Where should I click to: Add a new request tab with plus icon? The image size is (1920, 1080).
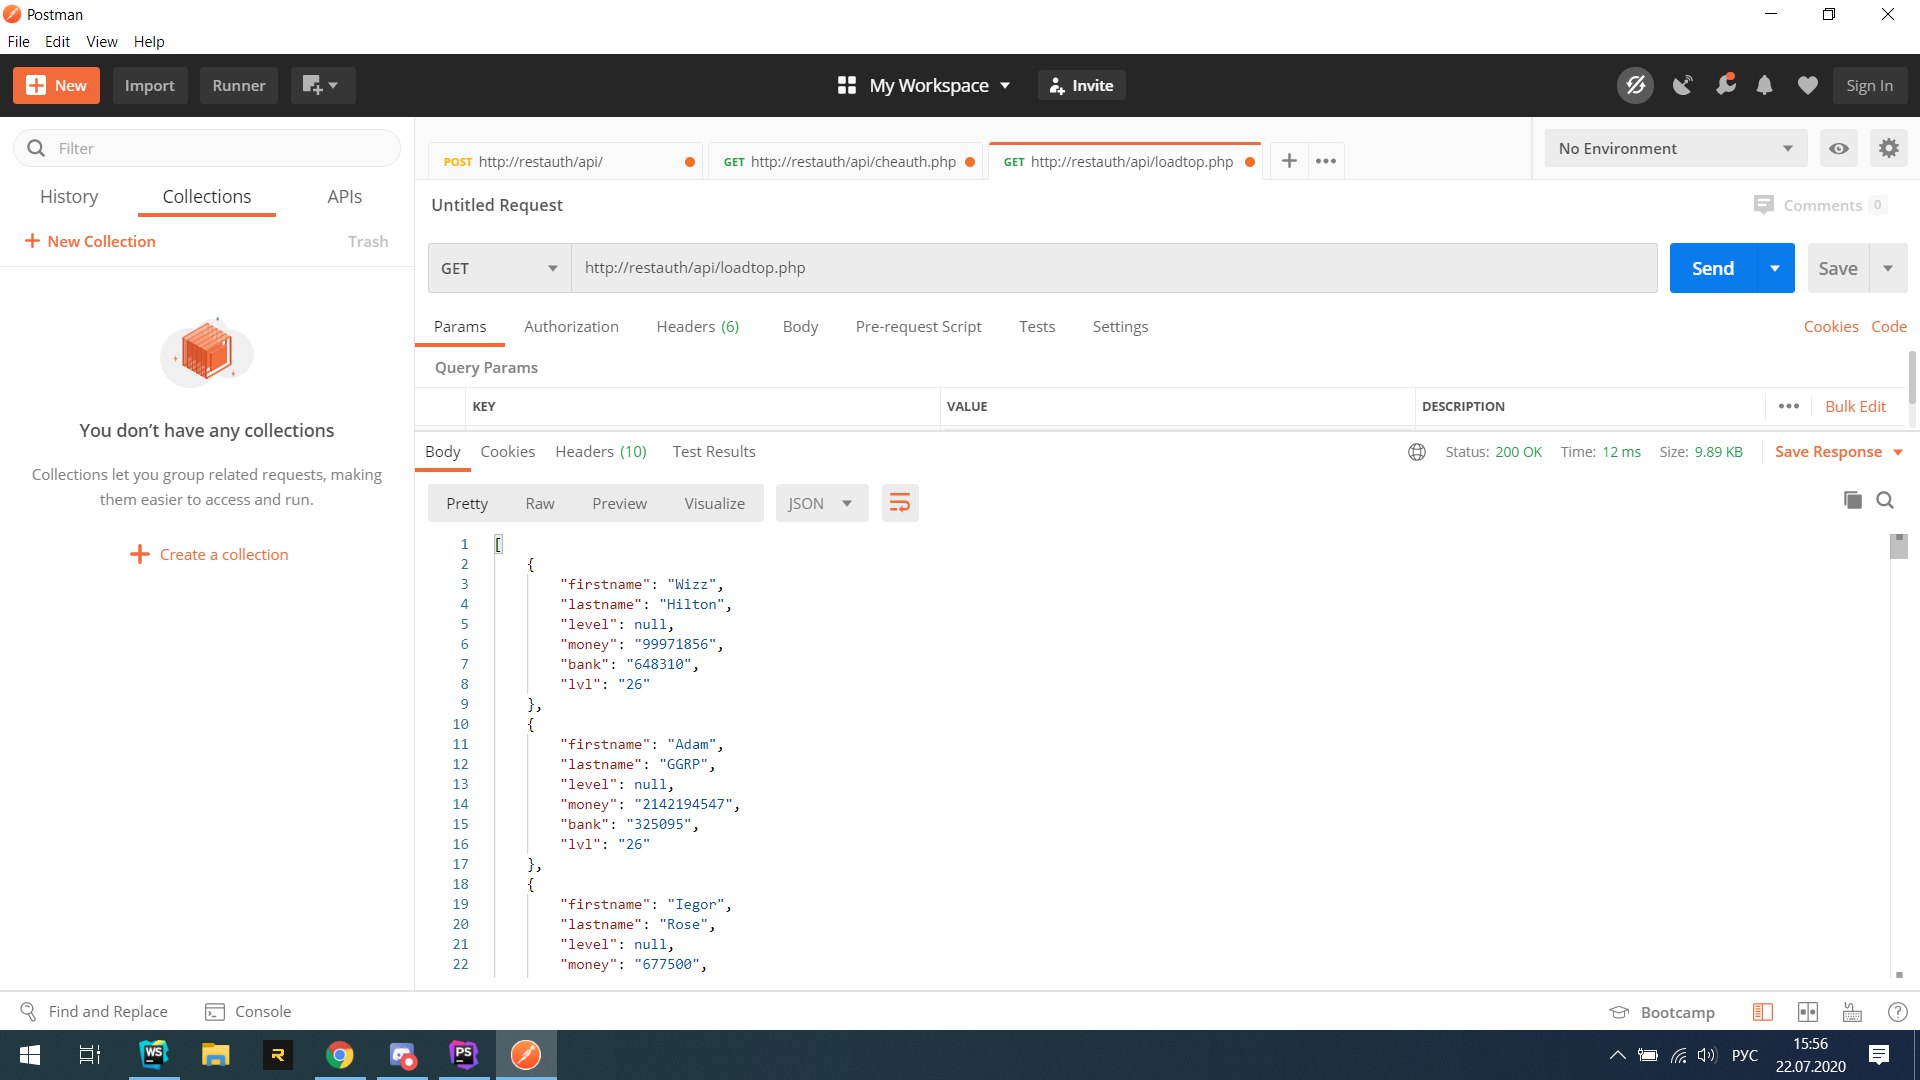tap(1289, 161)
